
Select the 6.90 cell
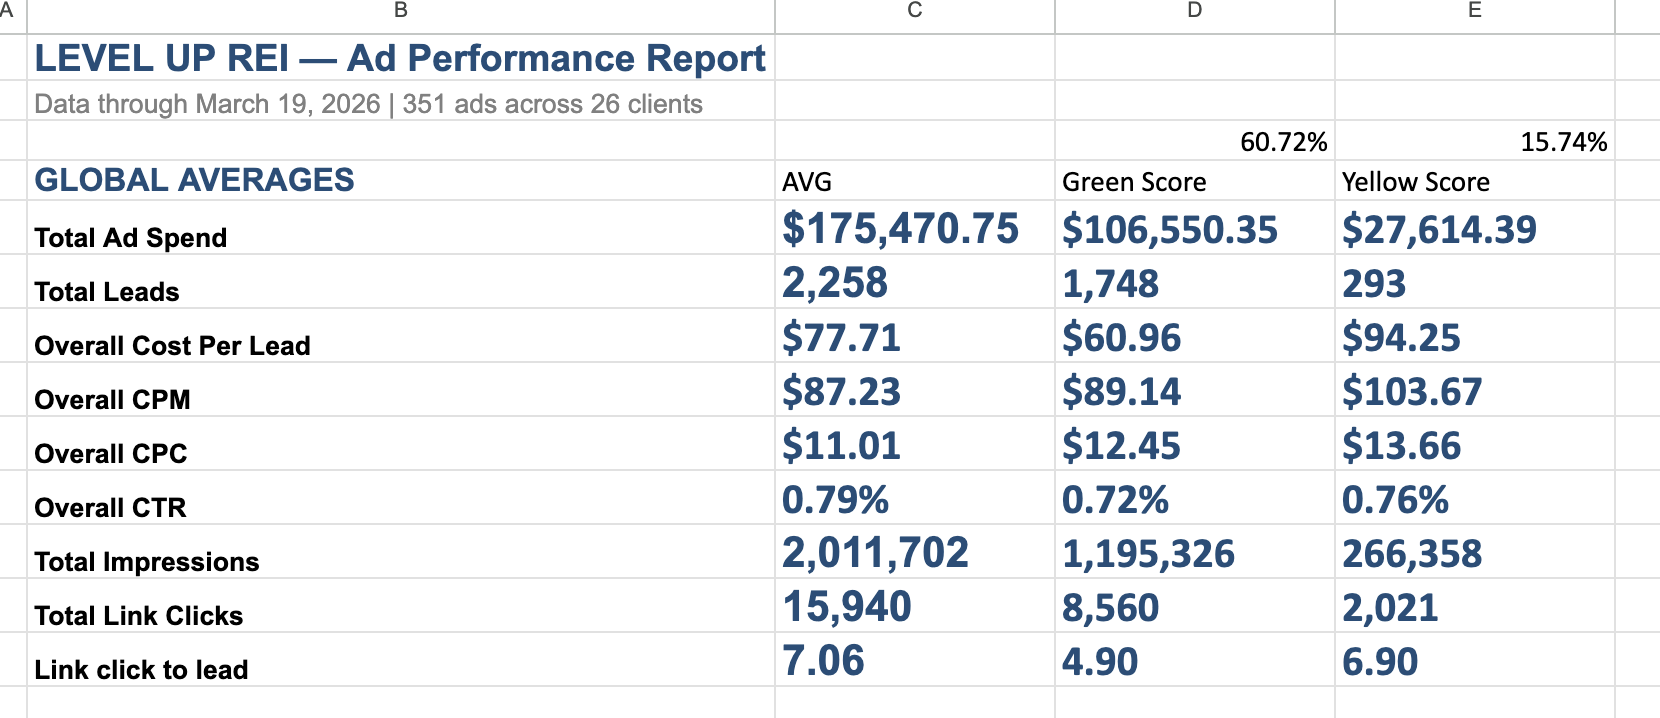coord(1475,660)
